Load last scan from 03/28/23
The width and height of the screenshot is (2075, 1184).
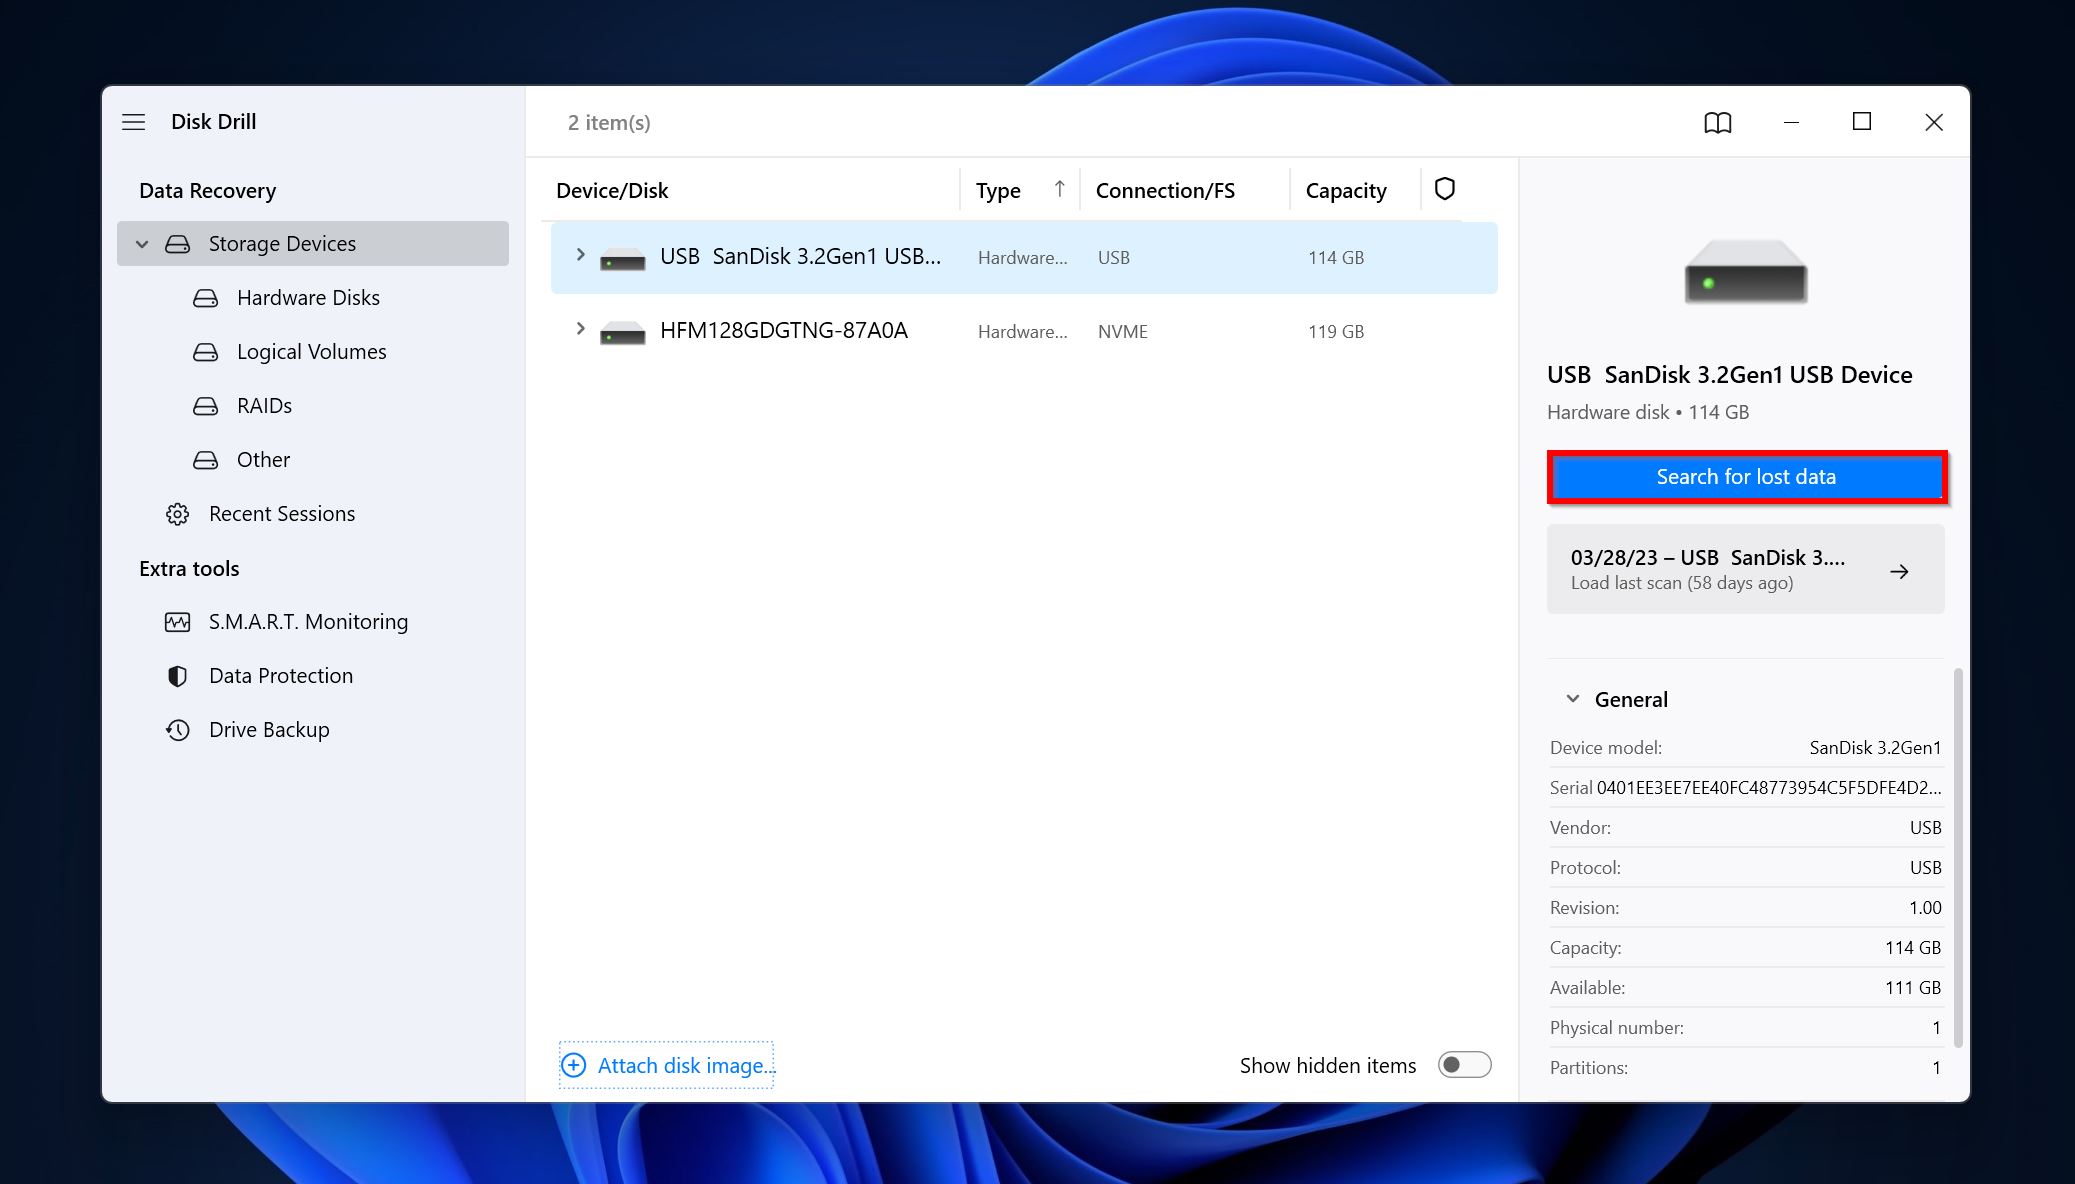(x=1744, y=568)
